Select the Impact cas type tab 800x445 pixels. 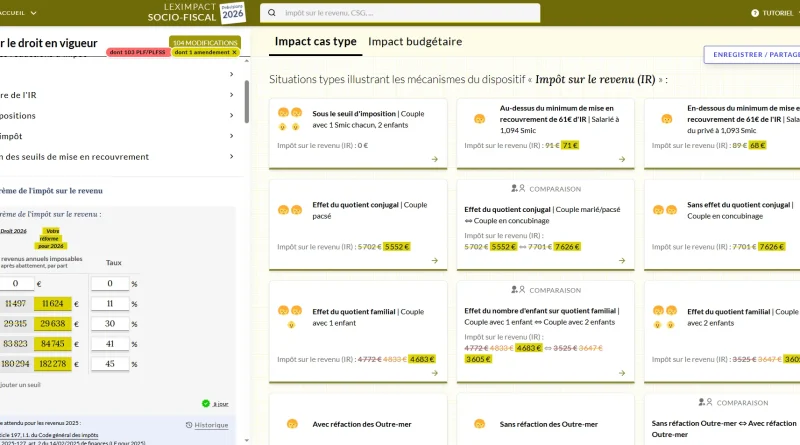pyautogui.click(x=315, y=42)
